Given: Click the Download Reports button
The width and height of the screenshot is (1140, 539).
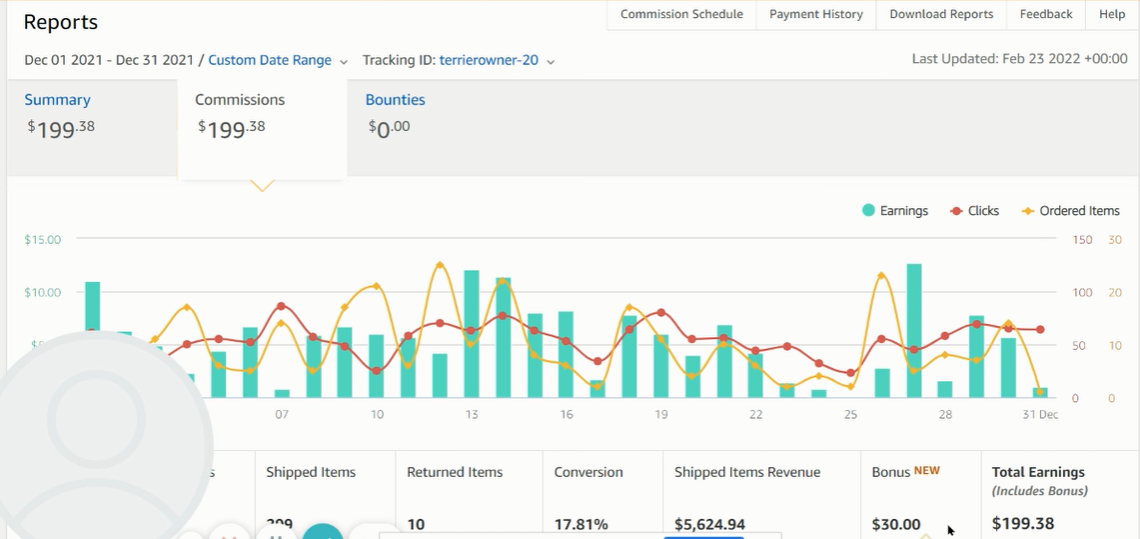Looking at the screenshot, I should (x=941, y=15).
